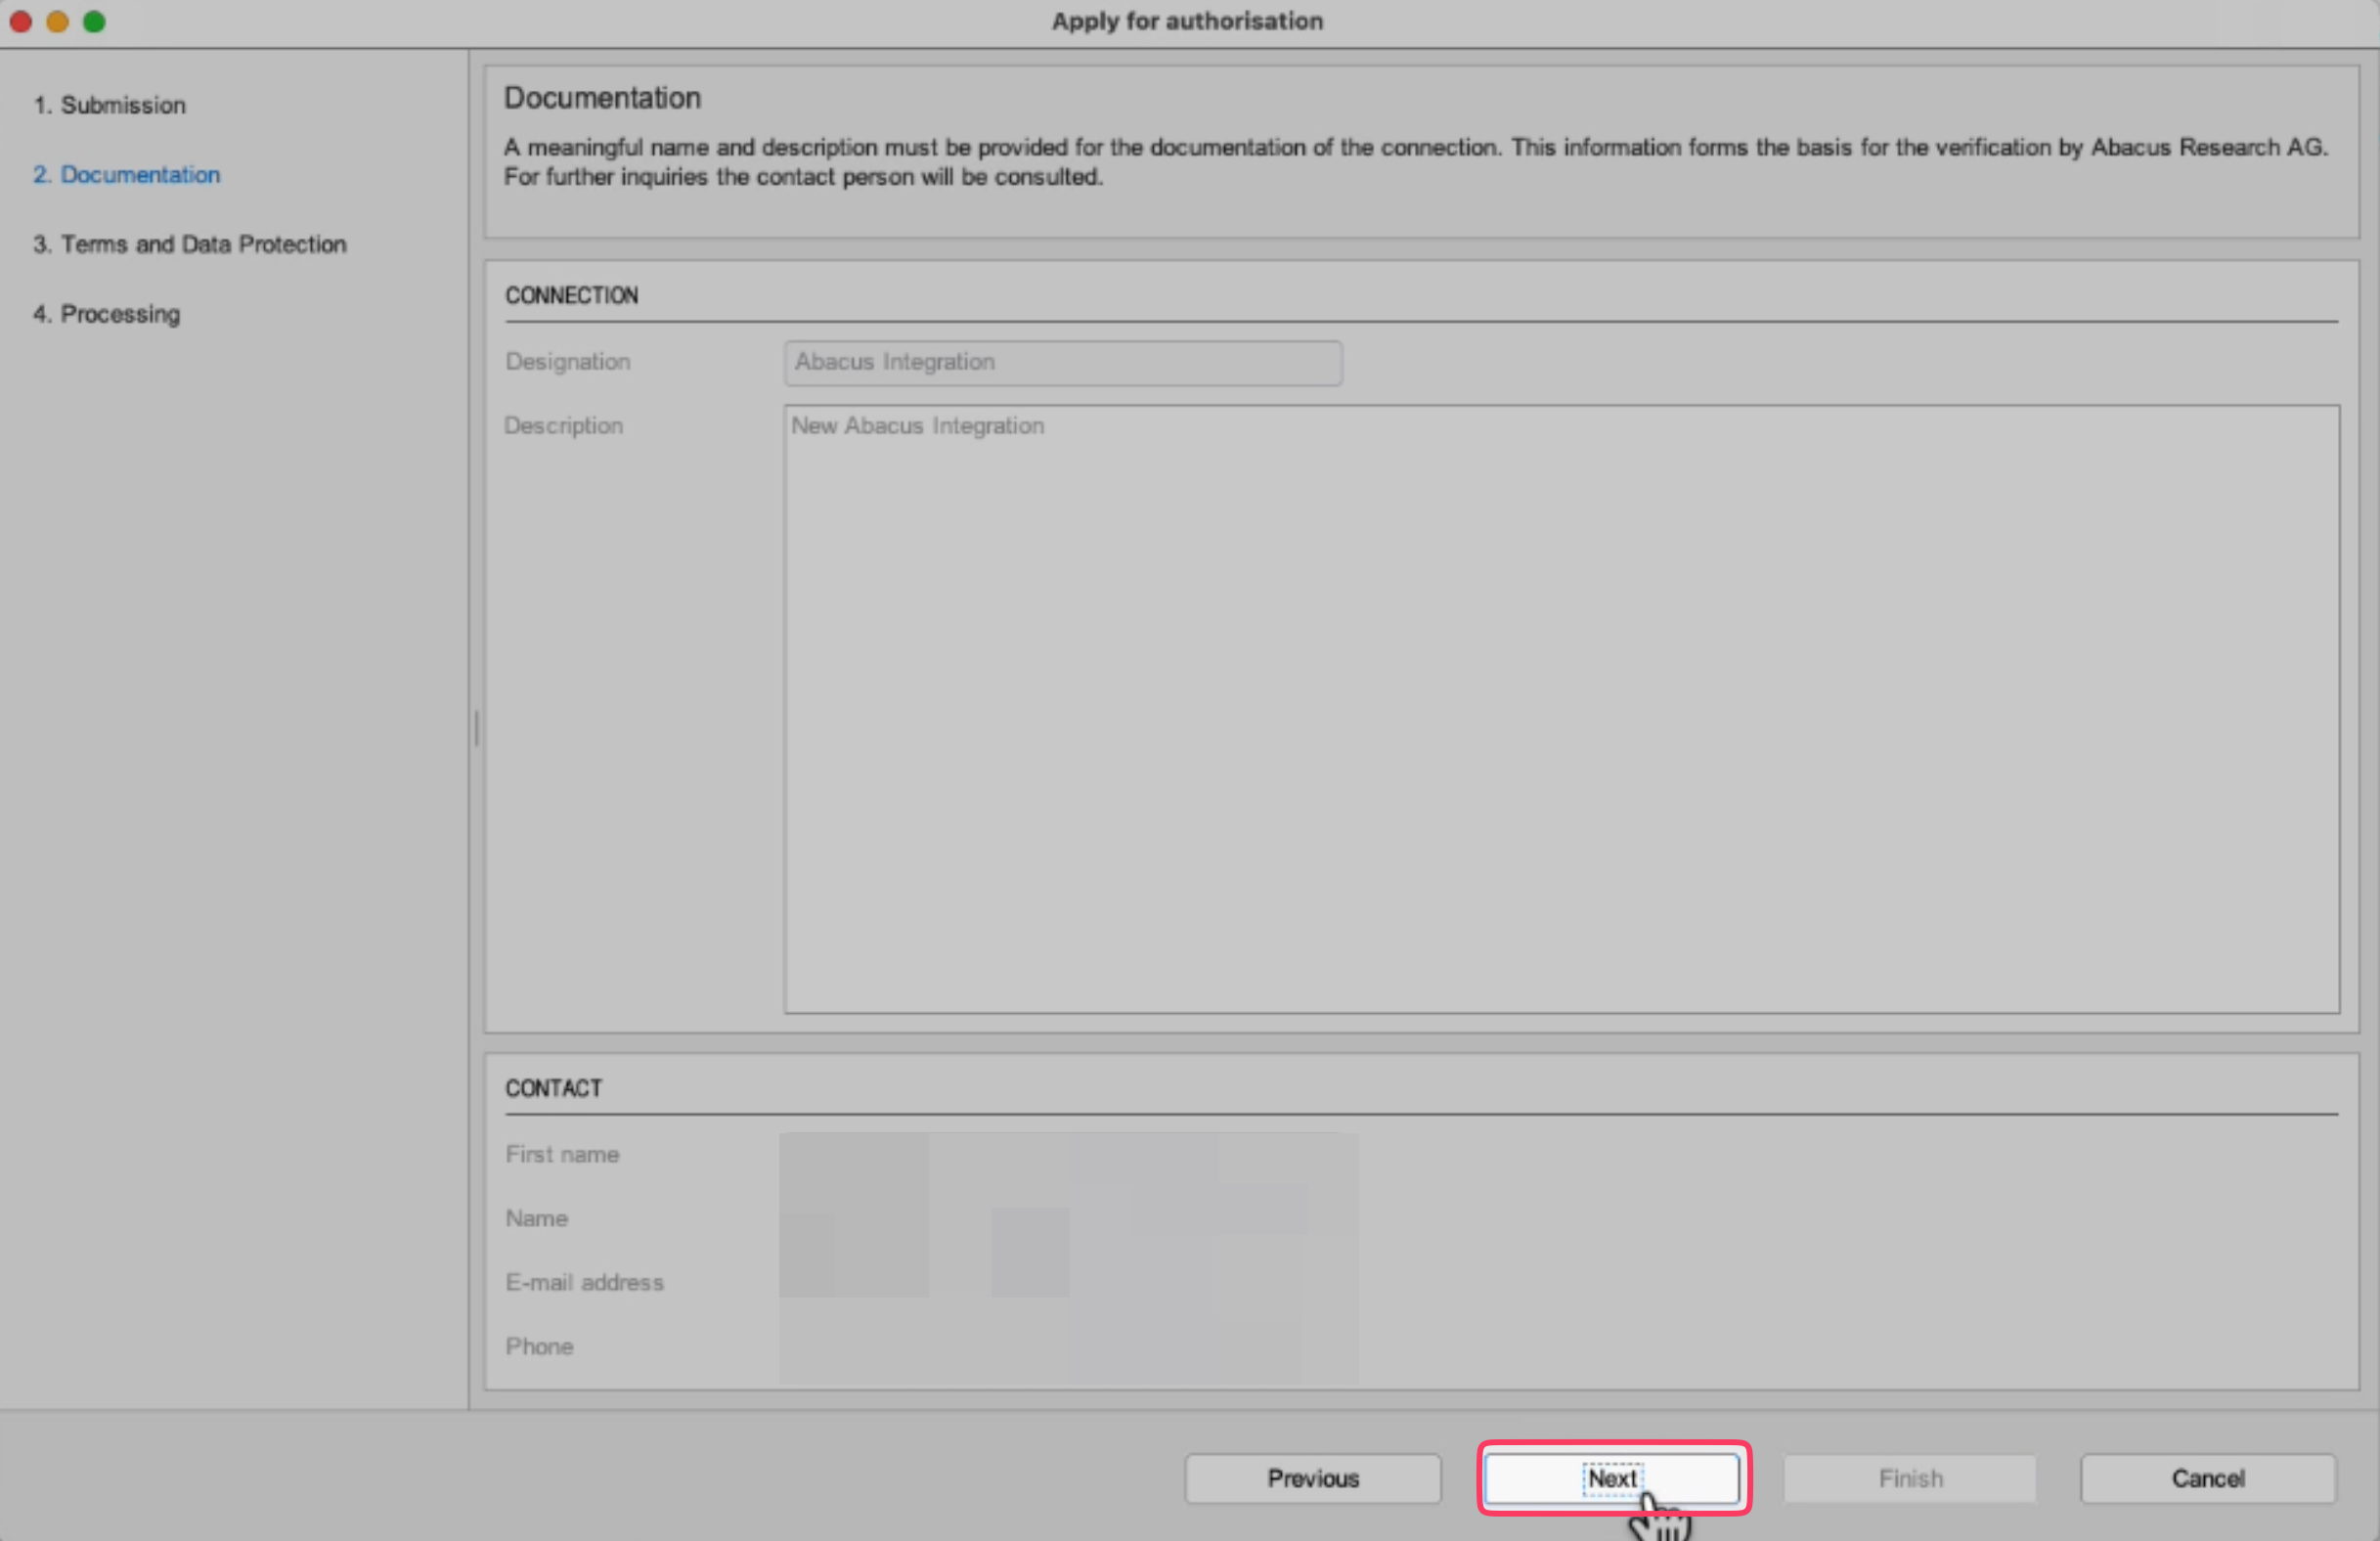Click the Phone label
Image resolution: width=2380 pixels, height=1541 pixels.
pos(539,1346)
